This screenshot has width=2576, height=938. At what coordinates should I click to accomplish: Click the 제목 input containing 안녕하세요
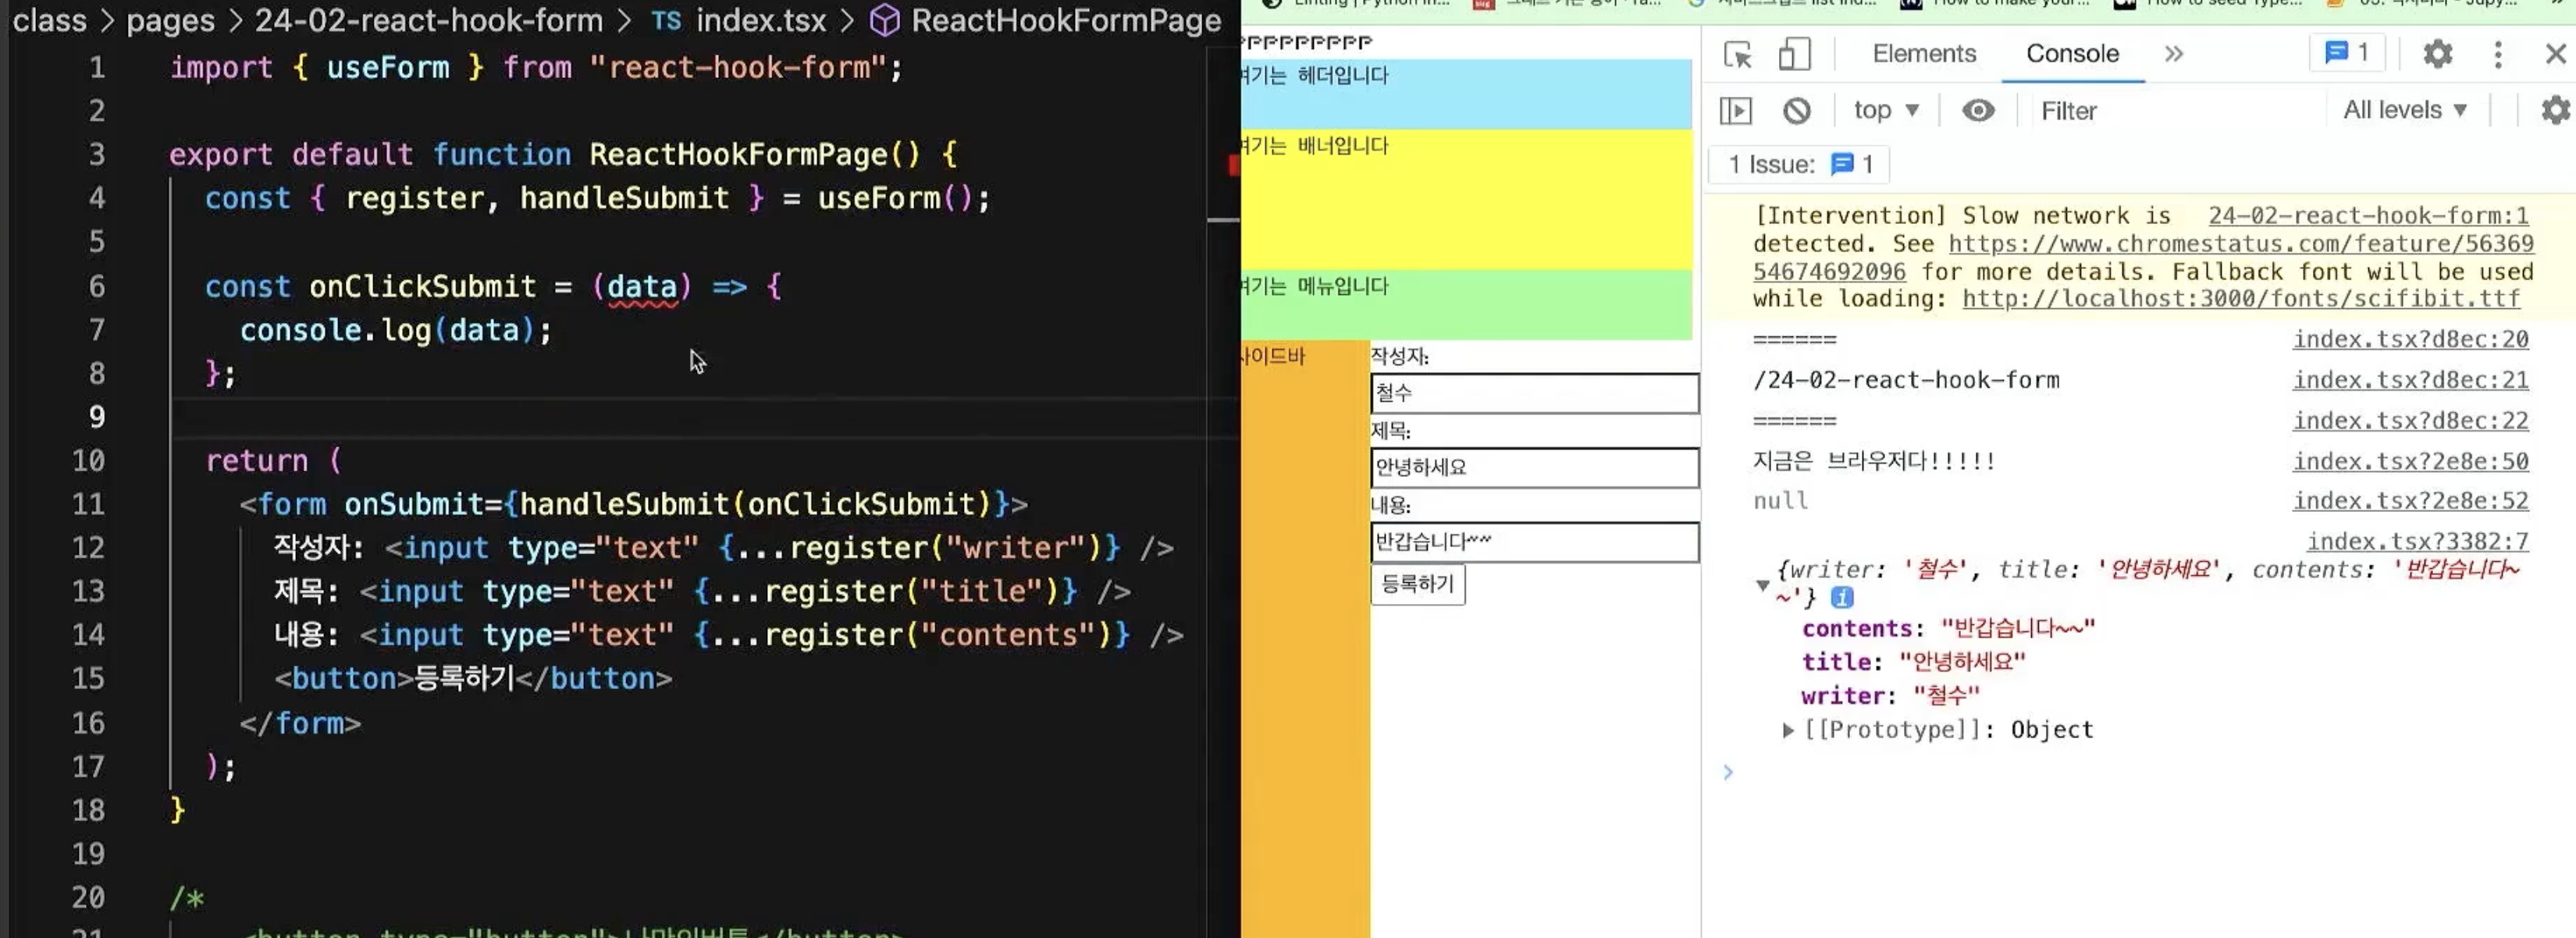point(1534,467)
